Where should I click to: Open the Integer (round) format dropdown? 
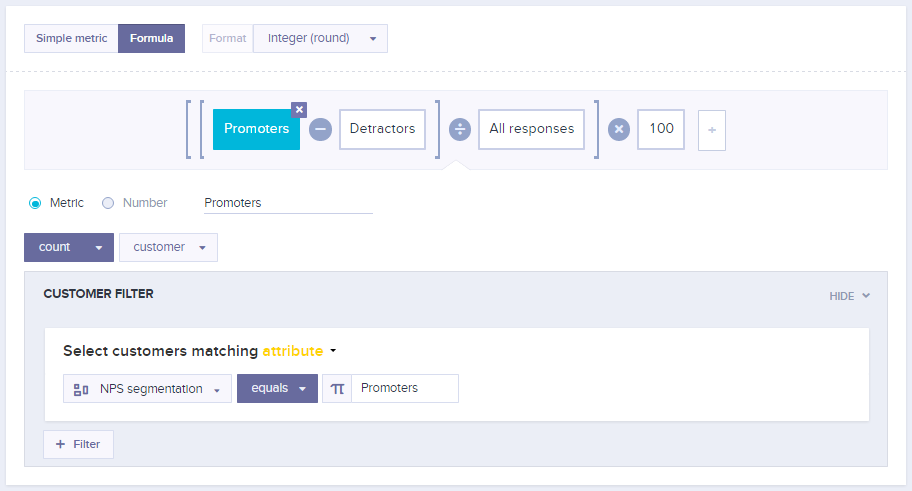(320, 38)
